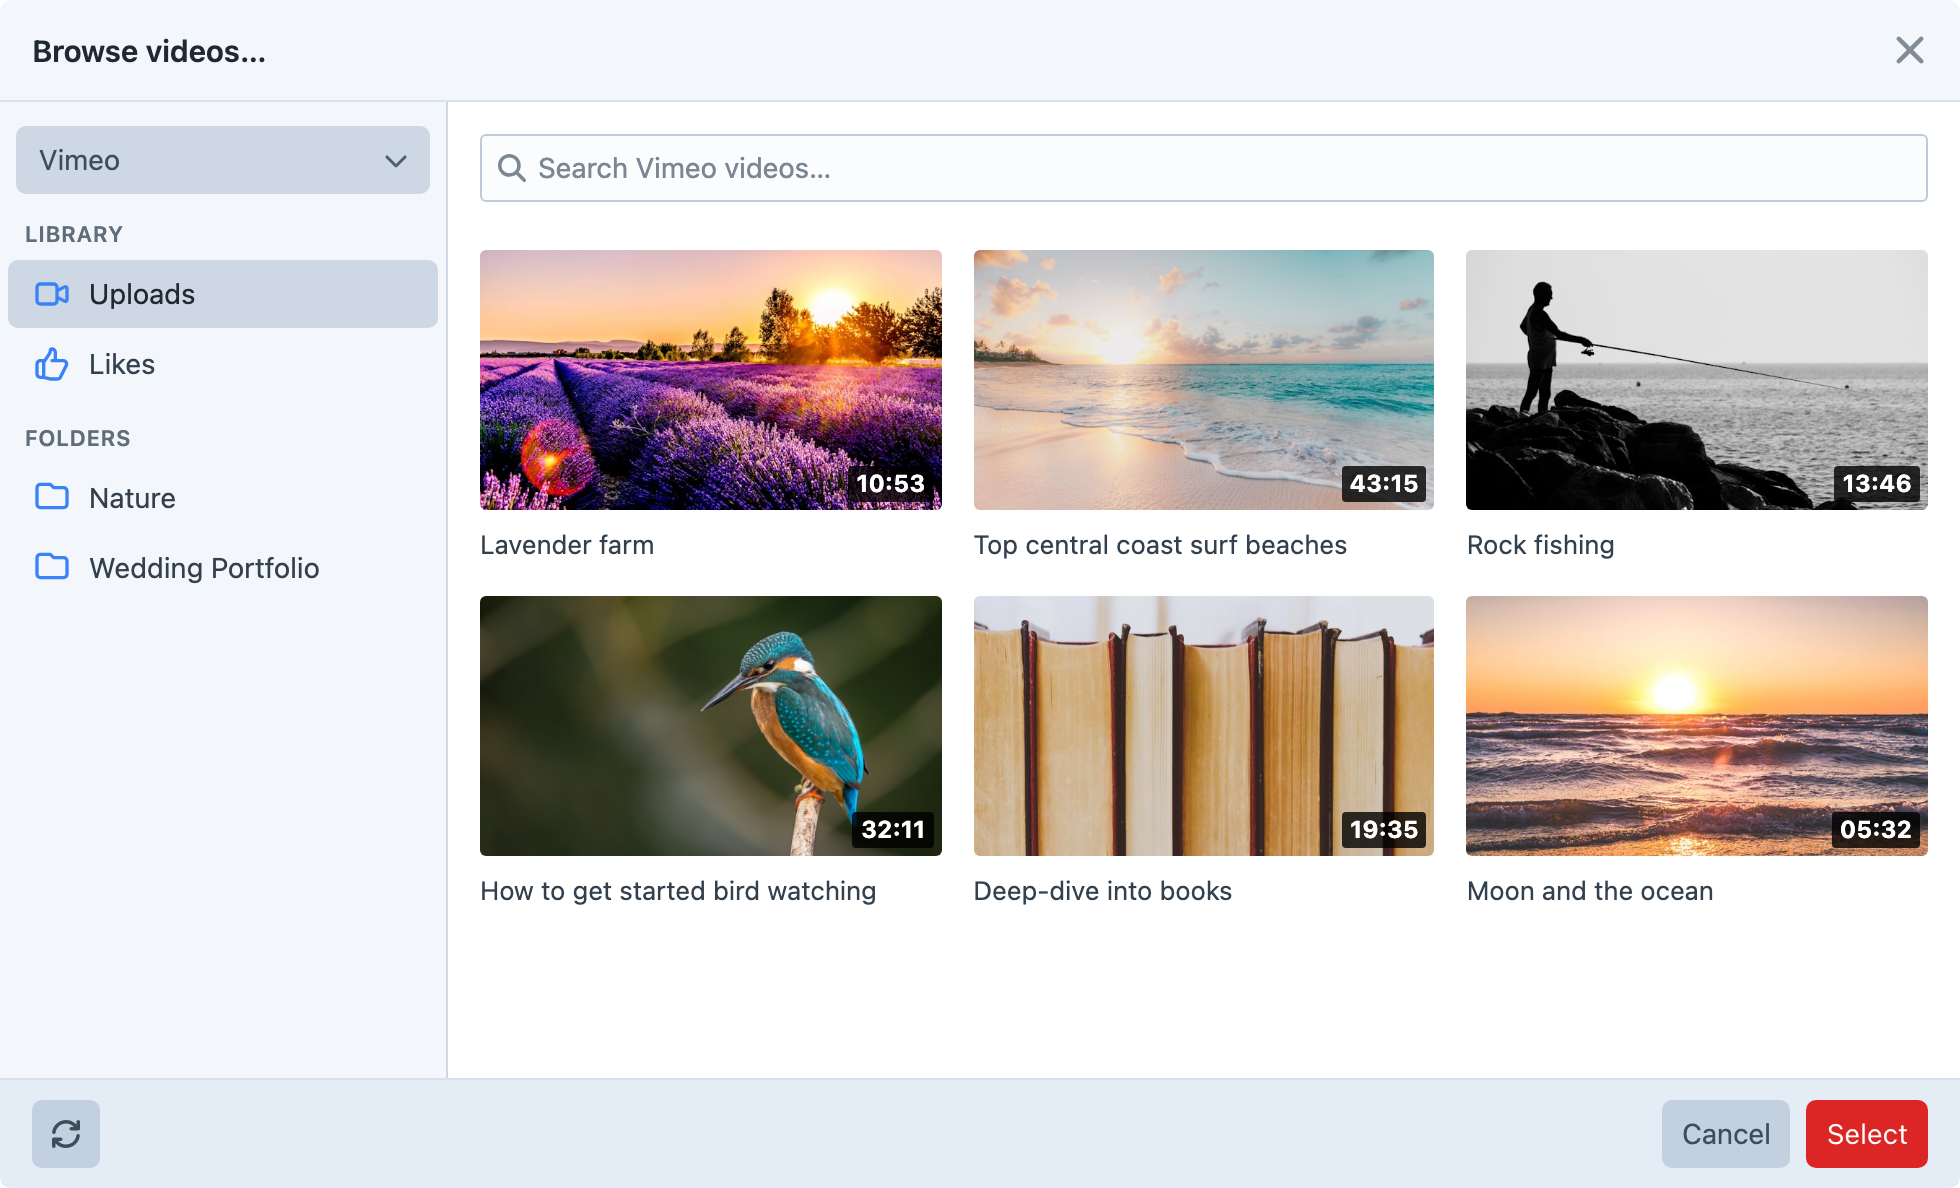Open the Uploads library item

[223, 294]
